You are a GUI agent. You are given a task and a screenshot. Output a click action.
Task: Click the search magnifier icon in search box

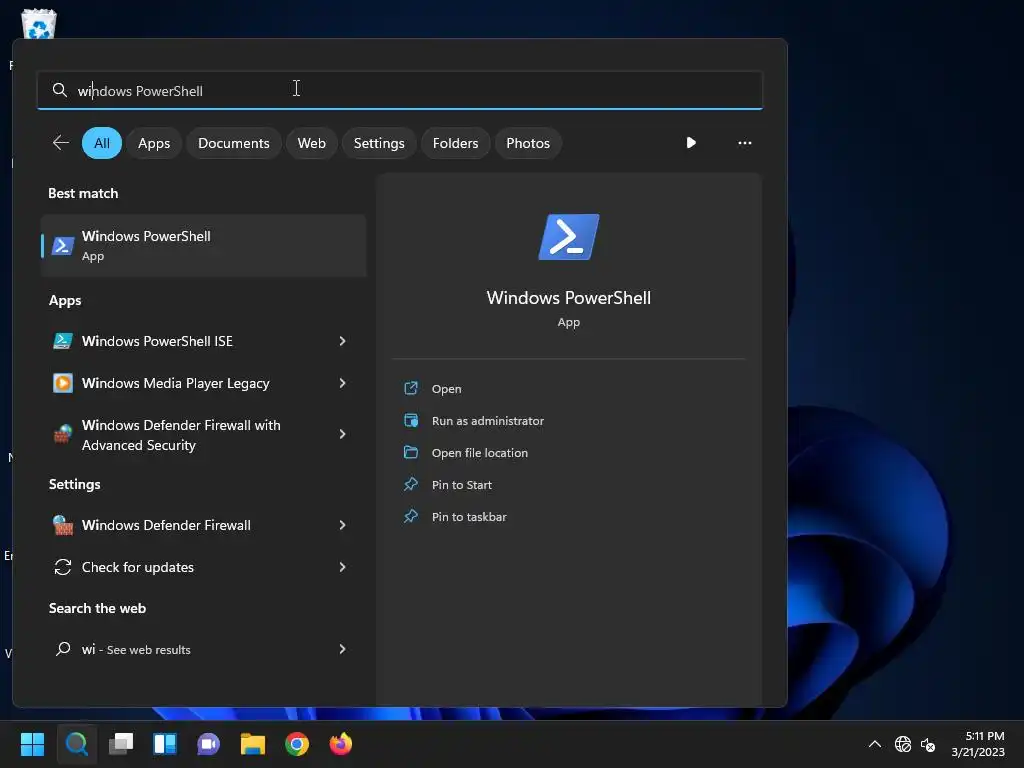point(59,90)
